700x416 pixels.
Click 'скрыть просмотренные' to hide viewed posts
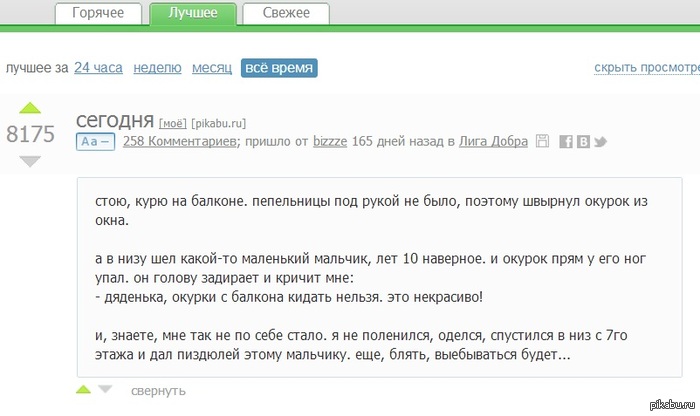646,68
